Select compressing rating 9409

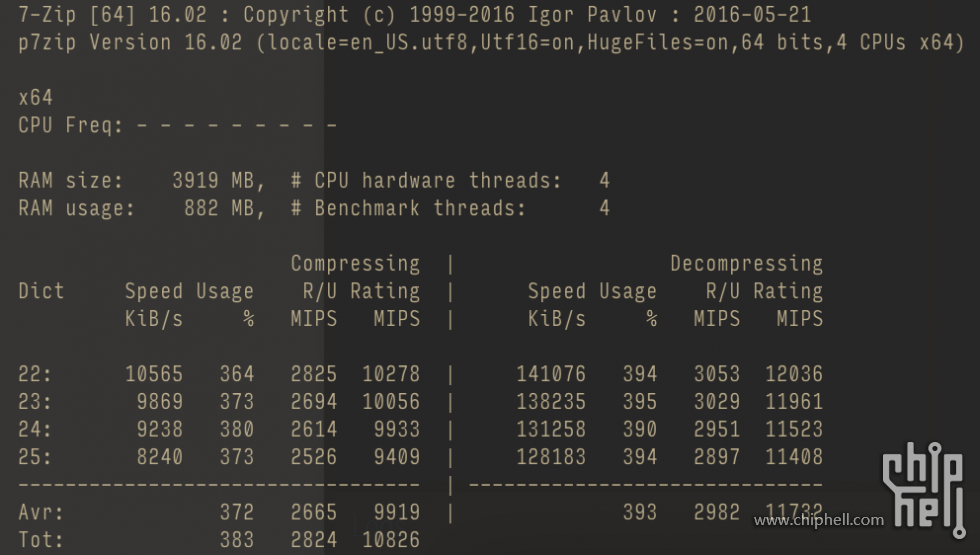click(x=397, y=456)
